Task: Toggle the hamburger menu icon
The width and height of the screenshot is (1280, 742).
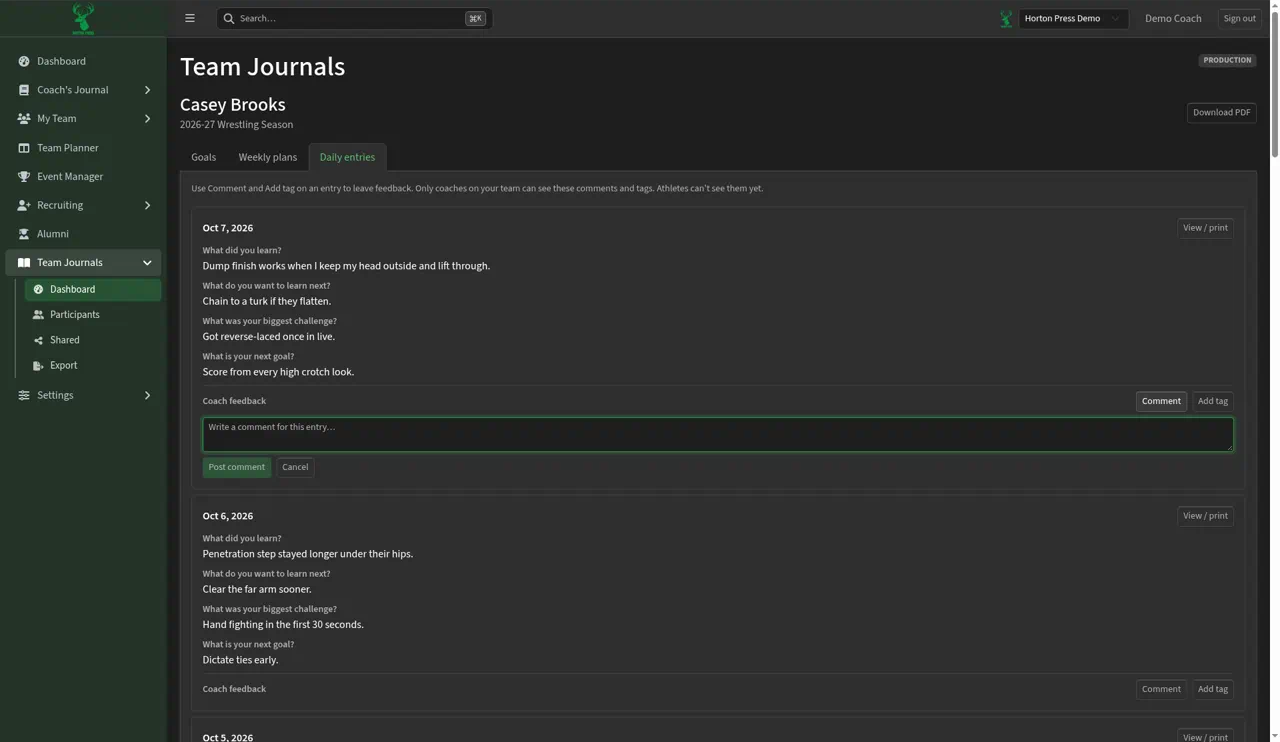Action: tap(190, 18)
